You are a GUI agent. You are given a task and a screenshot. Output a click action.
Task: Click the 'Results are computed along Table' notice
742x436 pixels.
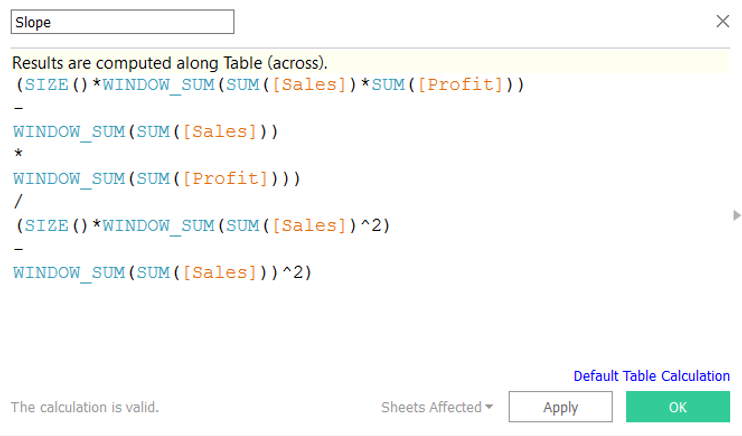(x=168, y=62)
